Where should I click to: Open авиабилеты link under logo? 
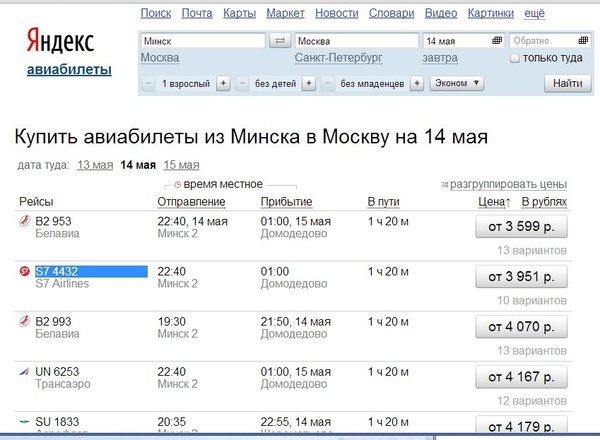tap(69, 70)
